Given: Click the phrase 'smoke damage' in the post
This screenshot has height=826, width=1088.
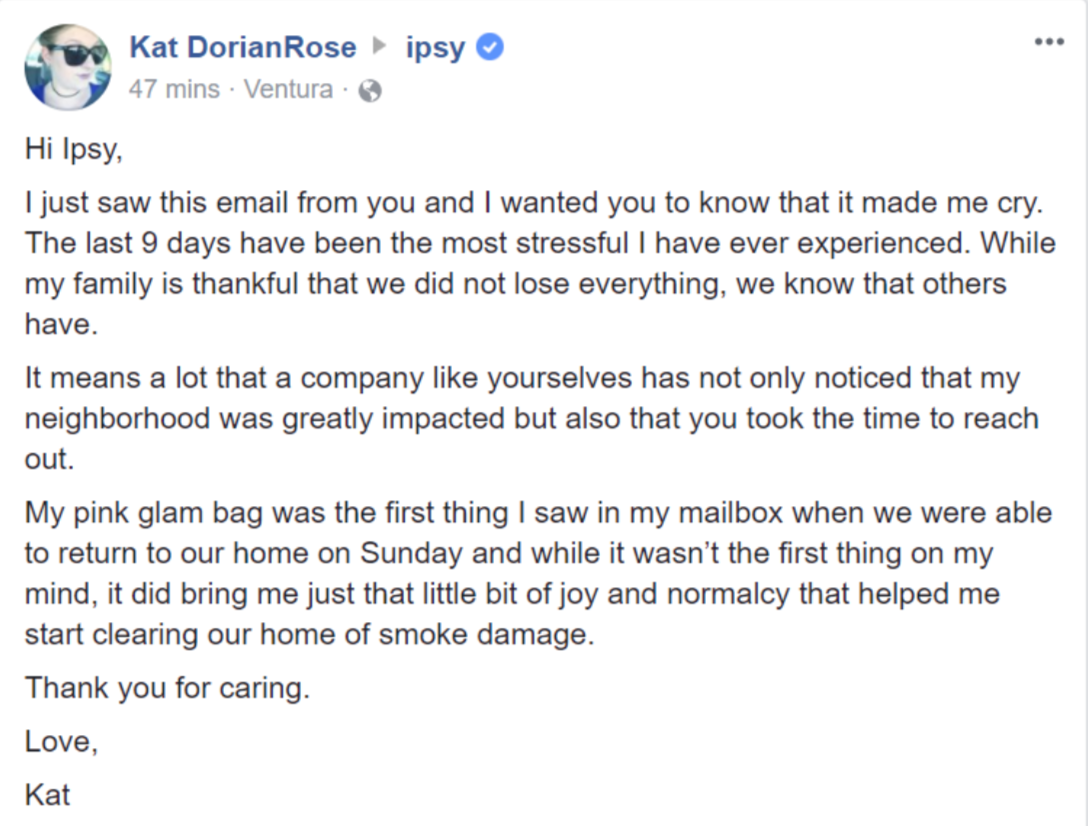Looking at the screenshot, I should pos(486,635).
